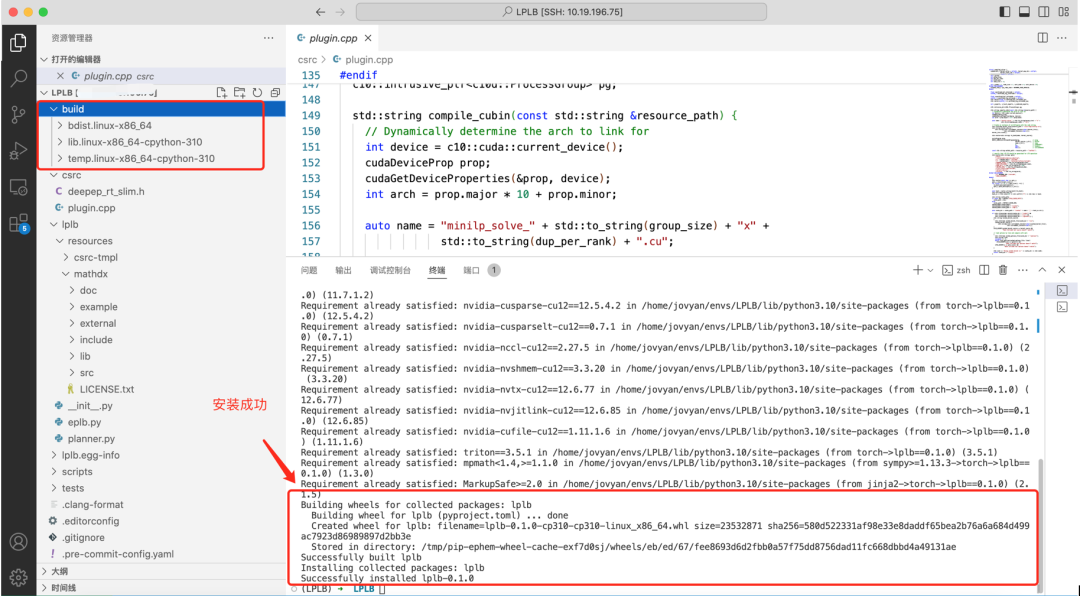Switch to the 问题 problems tab
This screenshot has width=1080, height=596.
(309, 270)
